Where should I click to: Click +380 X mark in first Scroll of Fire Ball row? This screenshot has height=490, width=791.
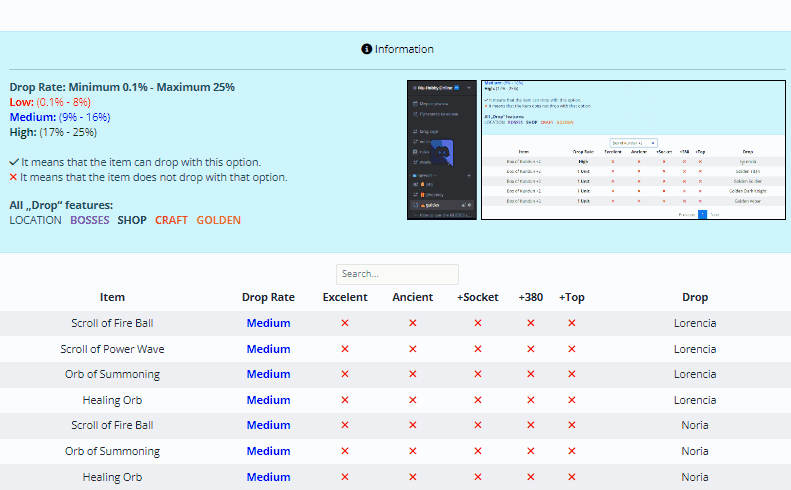tap(531, 324)
